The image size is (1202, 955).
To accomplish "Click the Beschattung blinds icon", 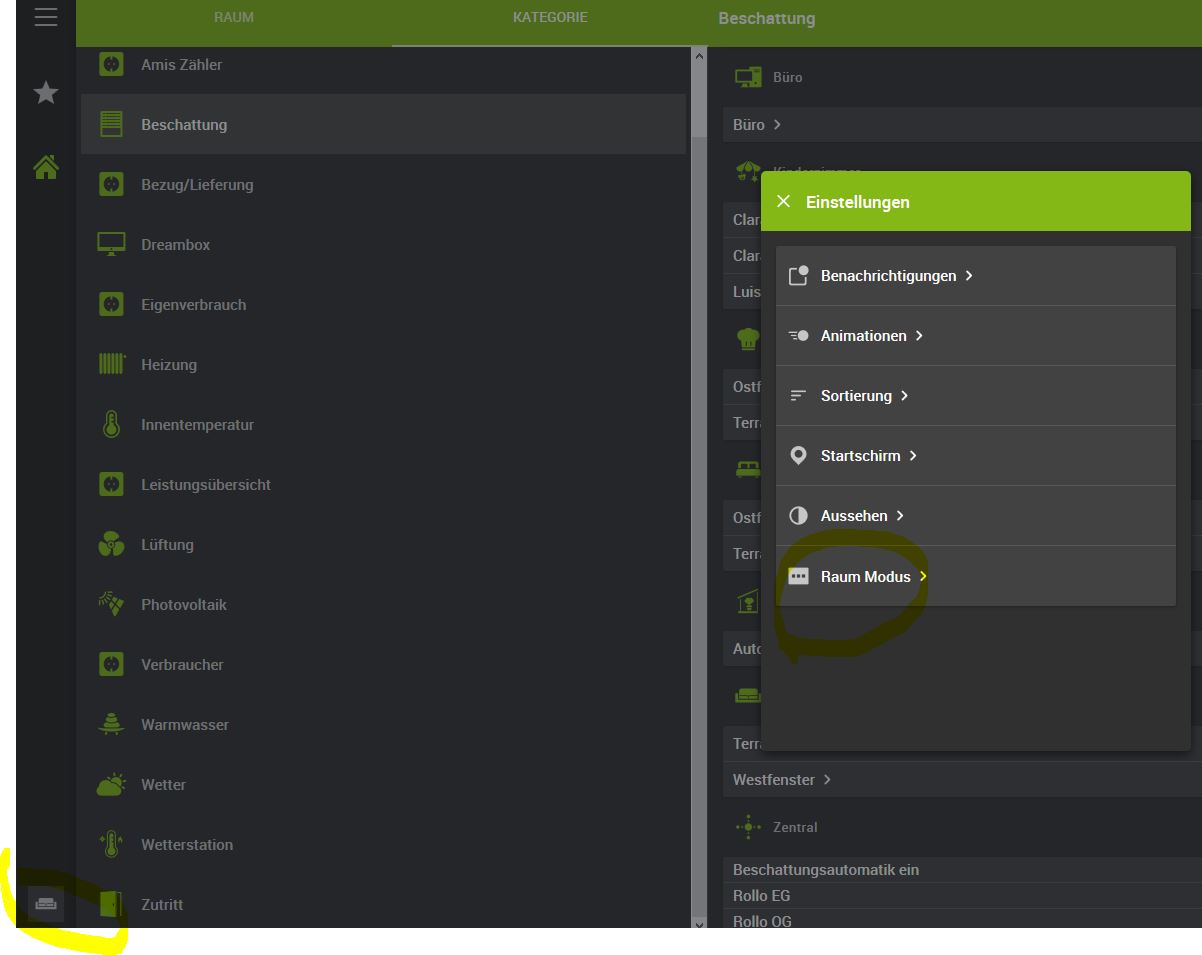I will click(111, 124).
